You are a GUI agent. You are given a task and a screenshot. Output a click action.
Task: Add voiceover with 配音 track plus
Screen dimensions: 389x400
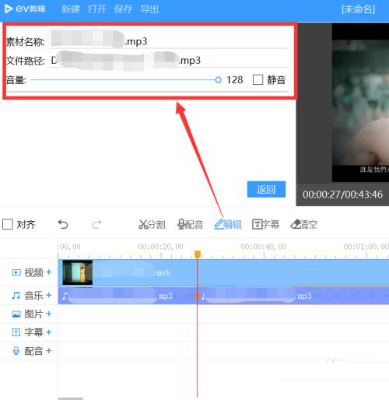(49, 351)
